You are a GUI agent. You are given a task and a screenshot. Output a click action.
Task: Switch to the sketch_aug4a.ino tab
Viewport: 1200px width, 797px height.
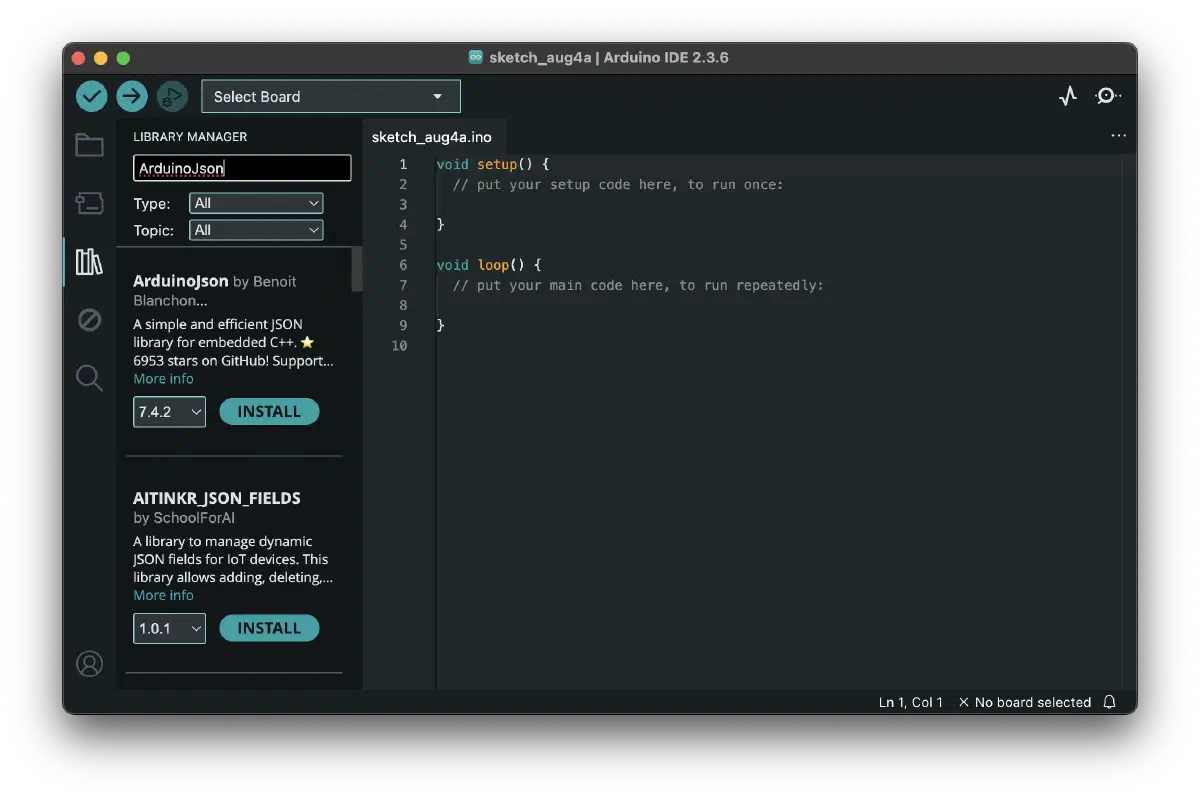(434, 137)
